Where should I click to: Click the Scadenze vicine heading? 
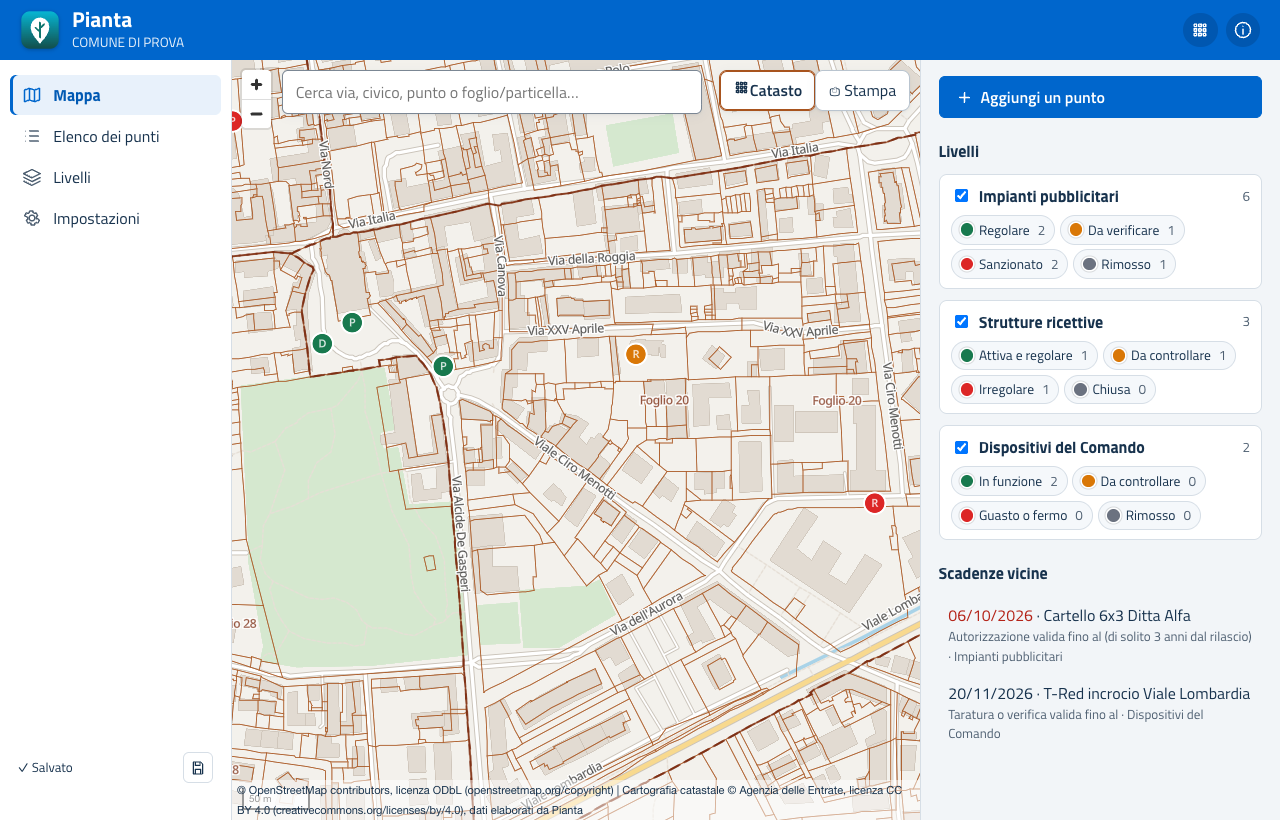tap(993, 573)
